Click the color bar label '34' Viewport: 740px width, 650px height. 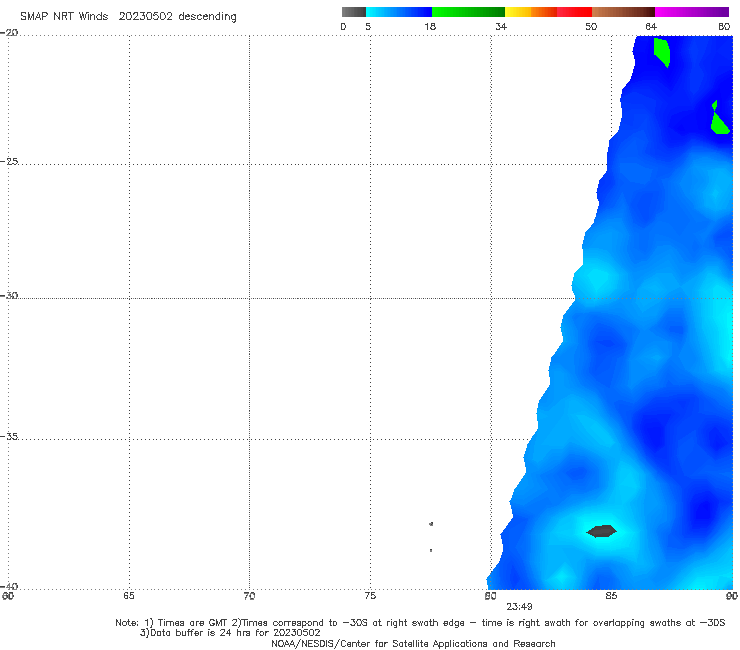pyautogui.click(x=501, y=26)
